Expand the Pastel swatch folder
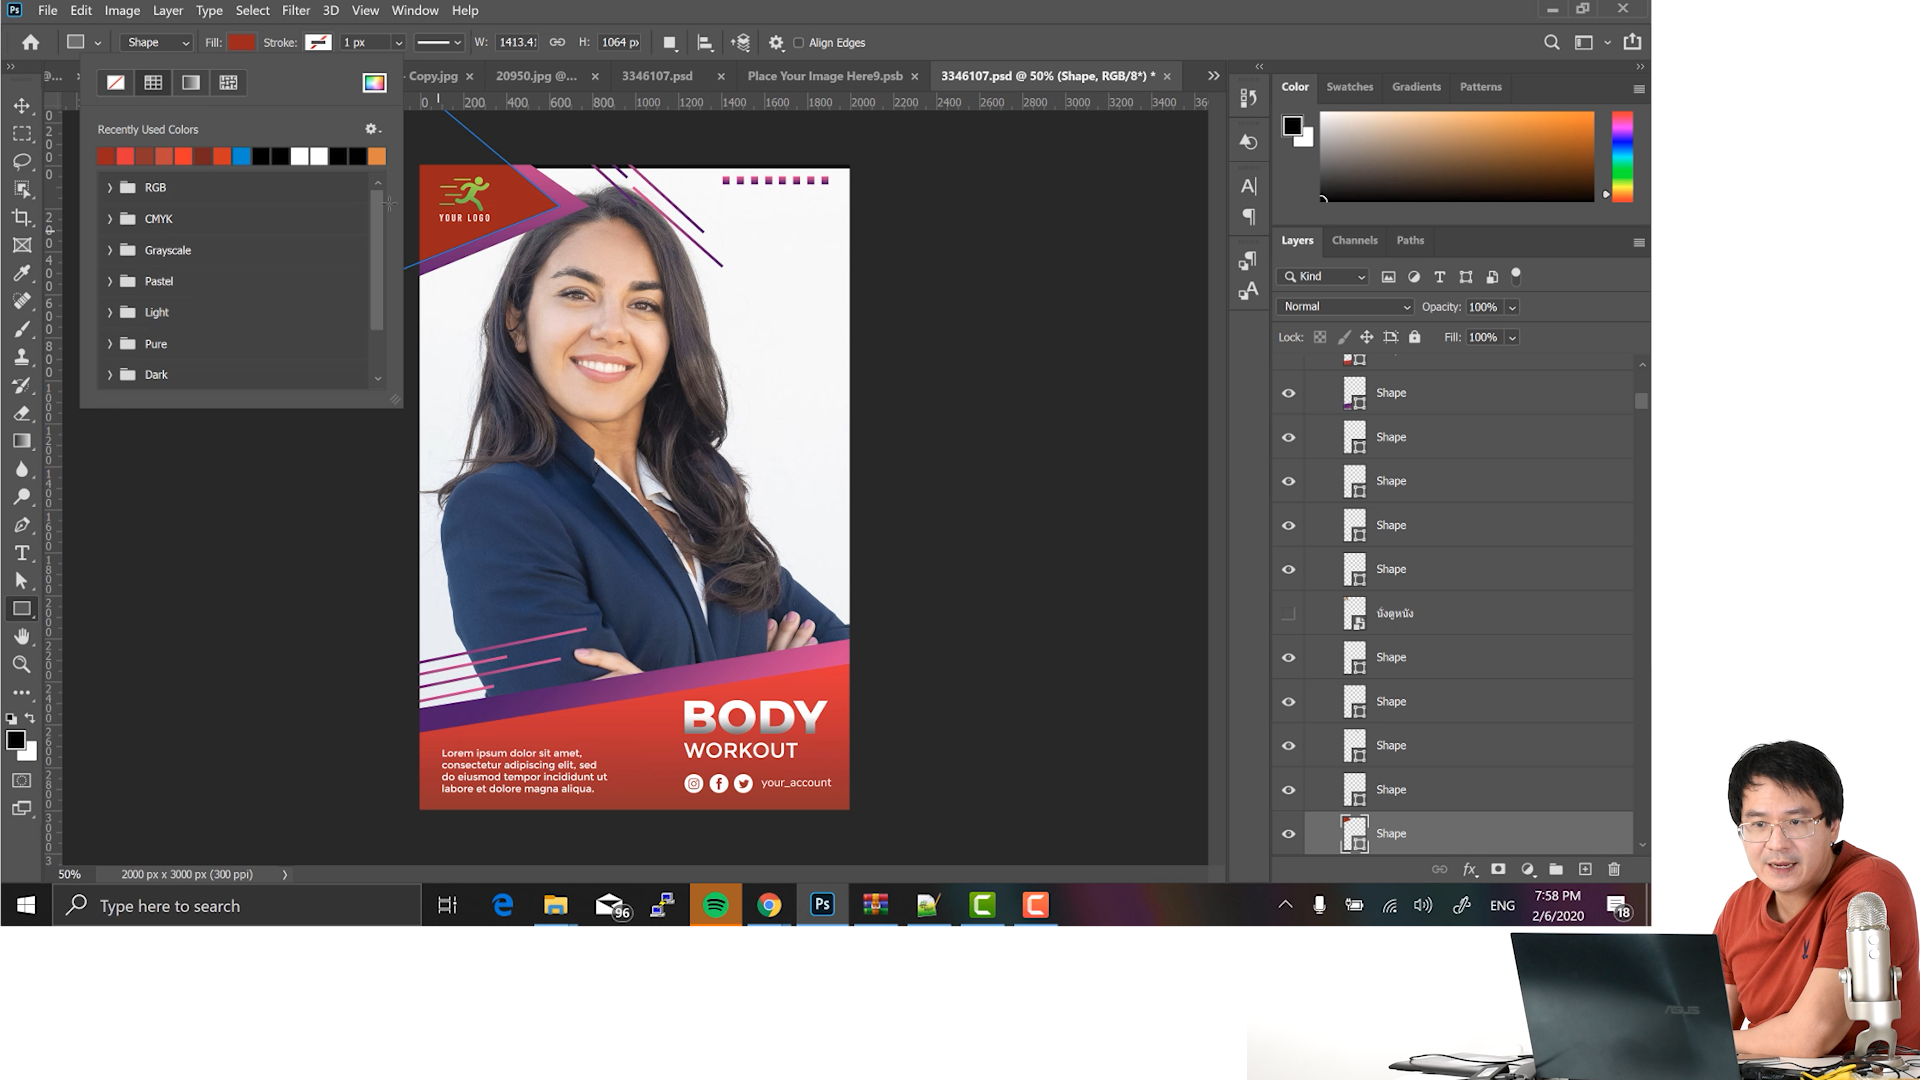 [110, 282]
